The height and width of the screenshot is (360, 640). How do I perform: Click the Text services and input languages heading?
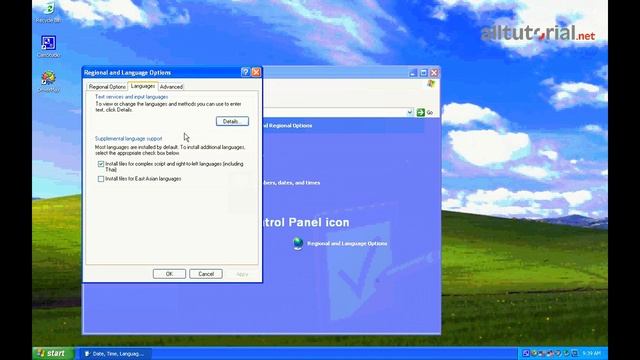(131, 97)
